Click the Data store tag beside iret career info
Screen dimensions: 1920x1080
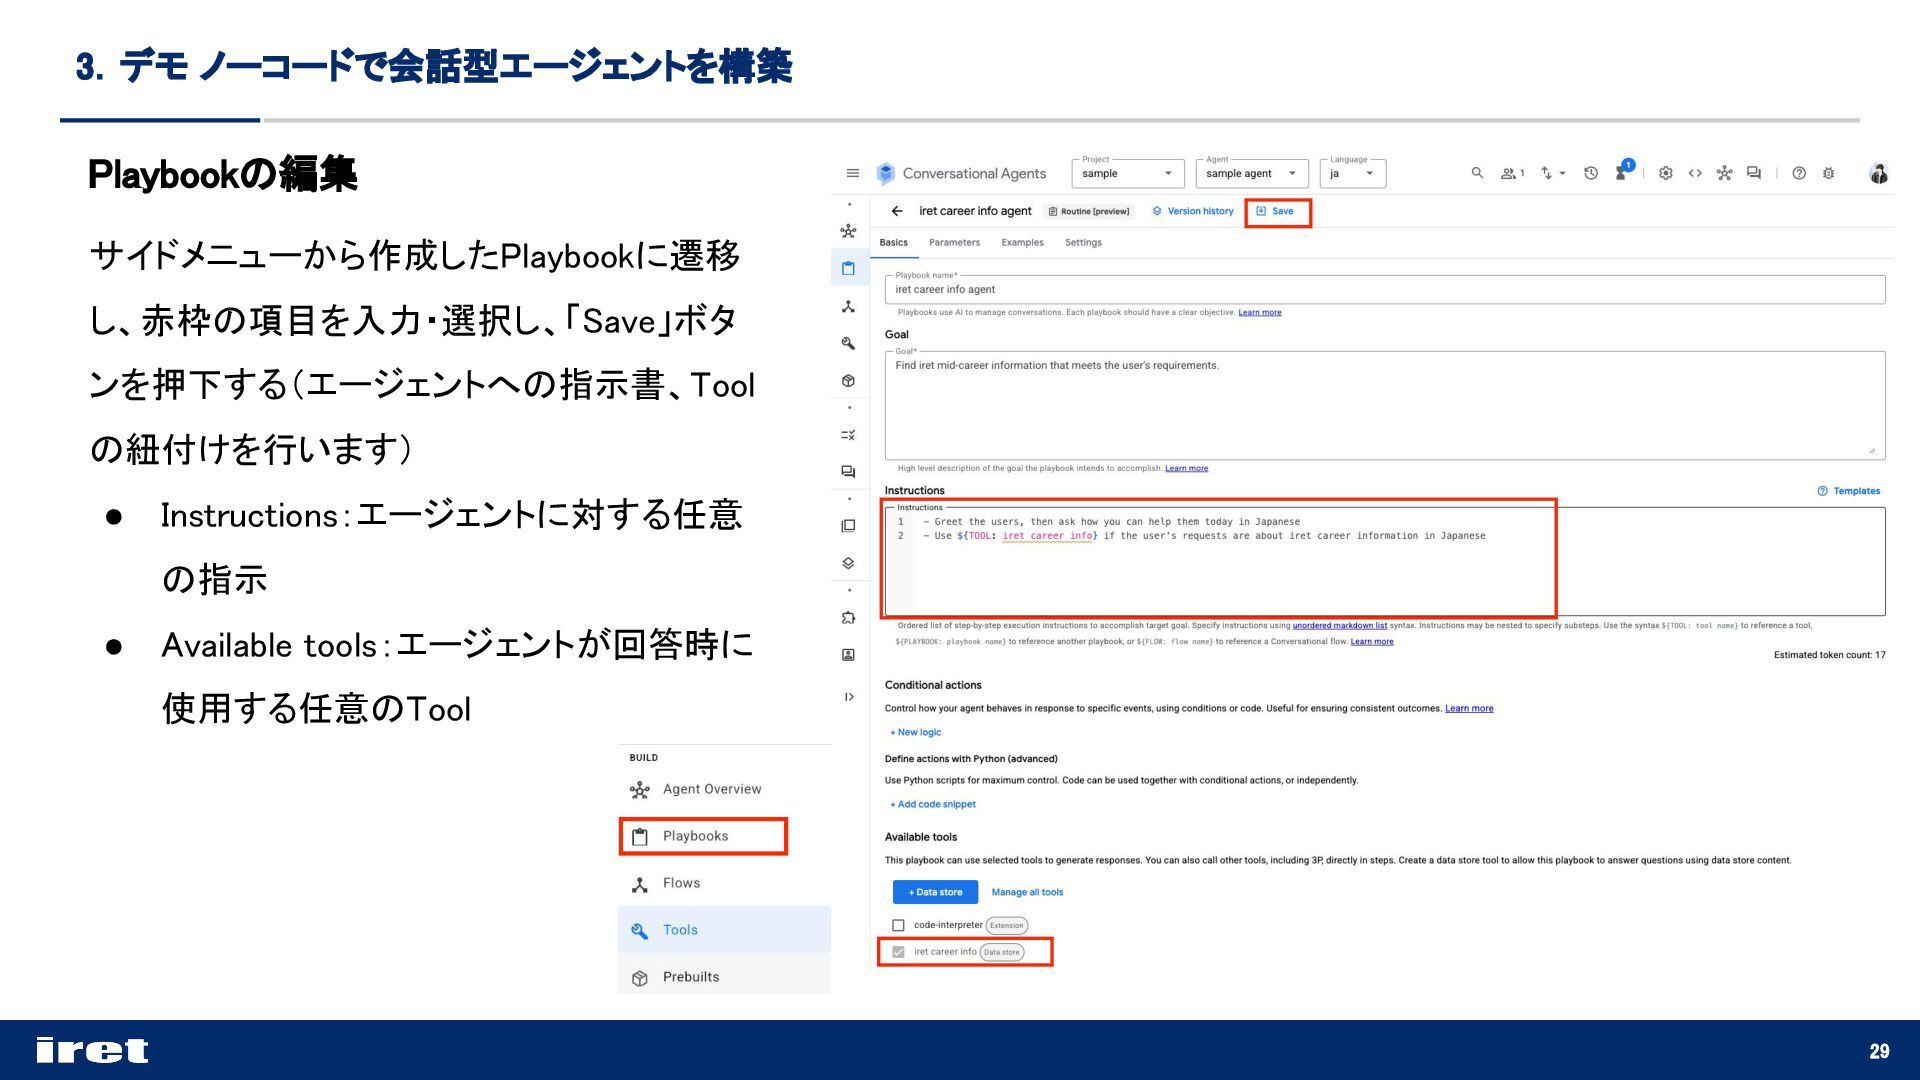(1001, 952)
